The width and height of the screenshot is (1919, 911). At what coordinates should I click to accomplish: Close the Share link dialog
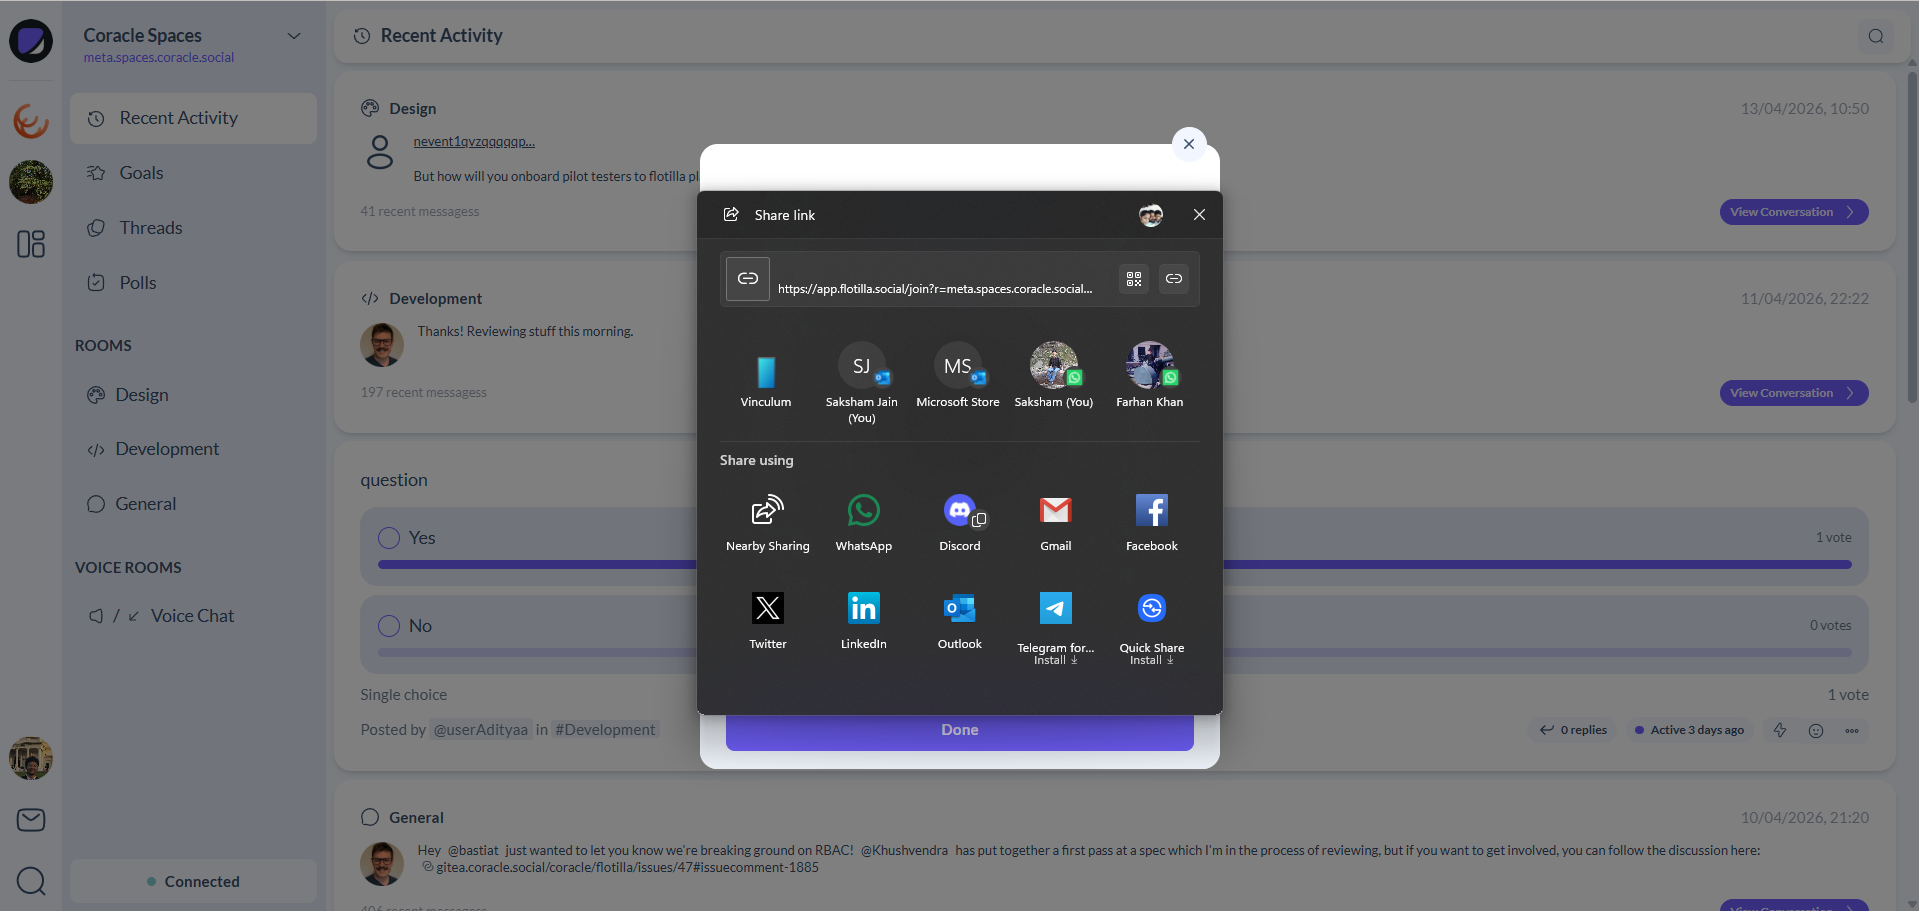[1199, 215]
